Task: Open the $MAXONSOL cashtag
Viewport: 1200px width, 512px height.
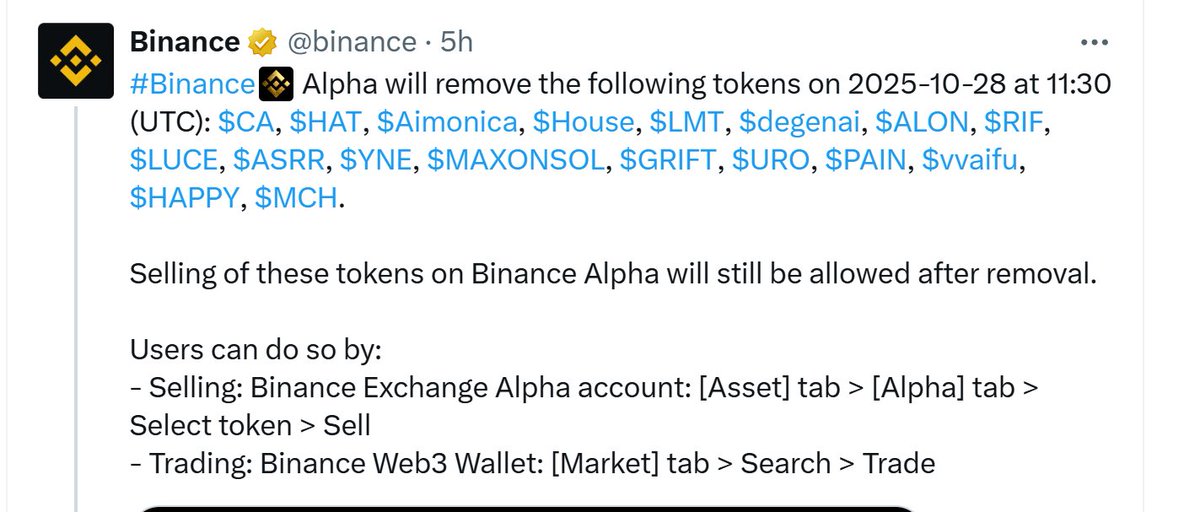Action: click(x=517, y=160)
